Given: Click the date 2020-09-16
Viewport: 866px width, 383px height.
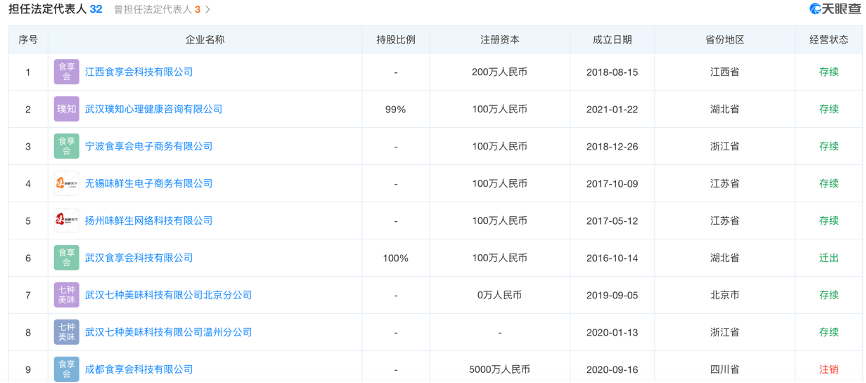Looking at the screenshot, I should 612,369.
